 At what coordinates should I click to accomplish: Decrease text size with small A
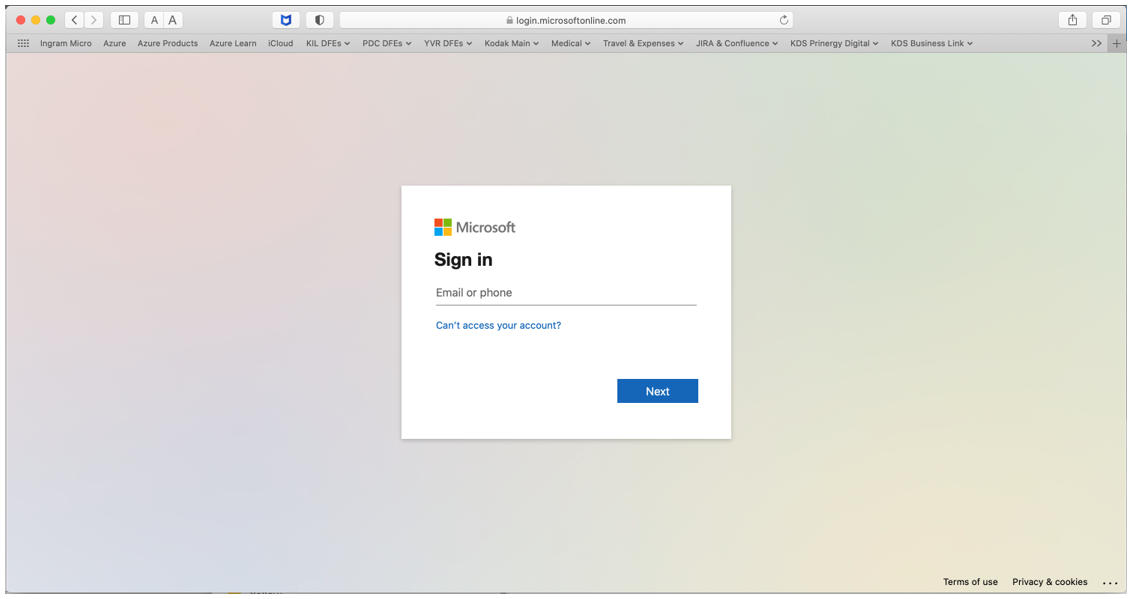point(154,20)
